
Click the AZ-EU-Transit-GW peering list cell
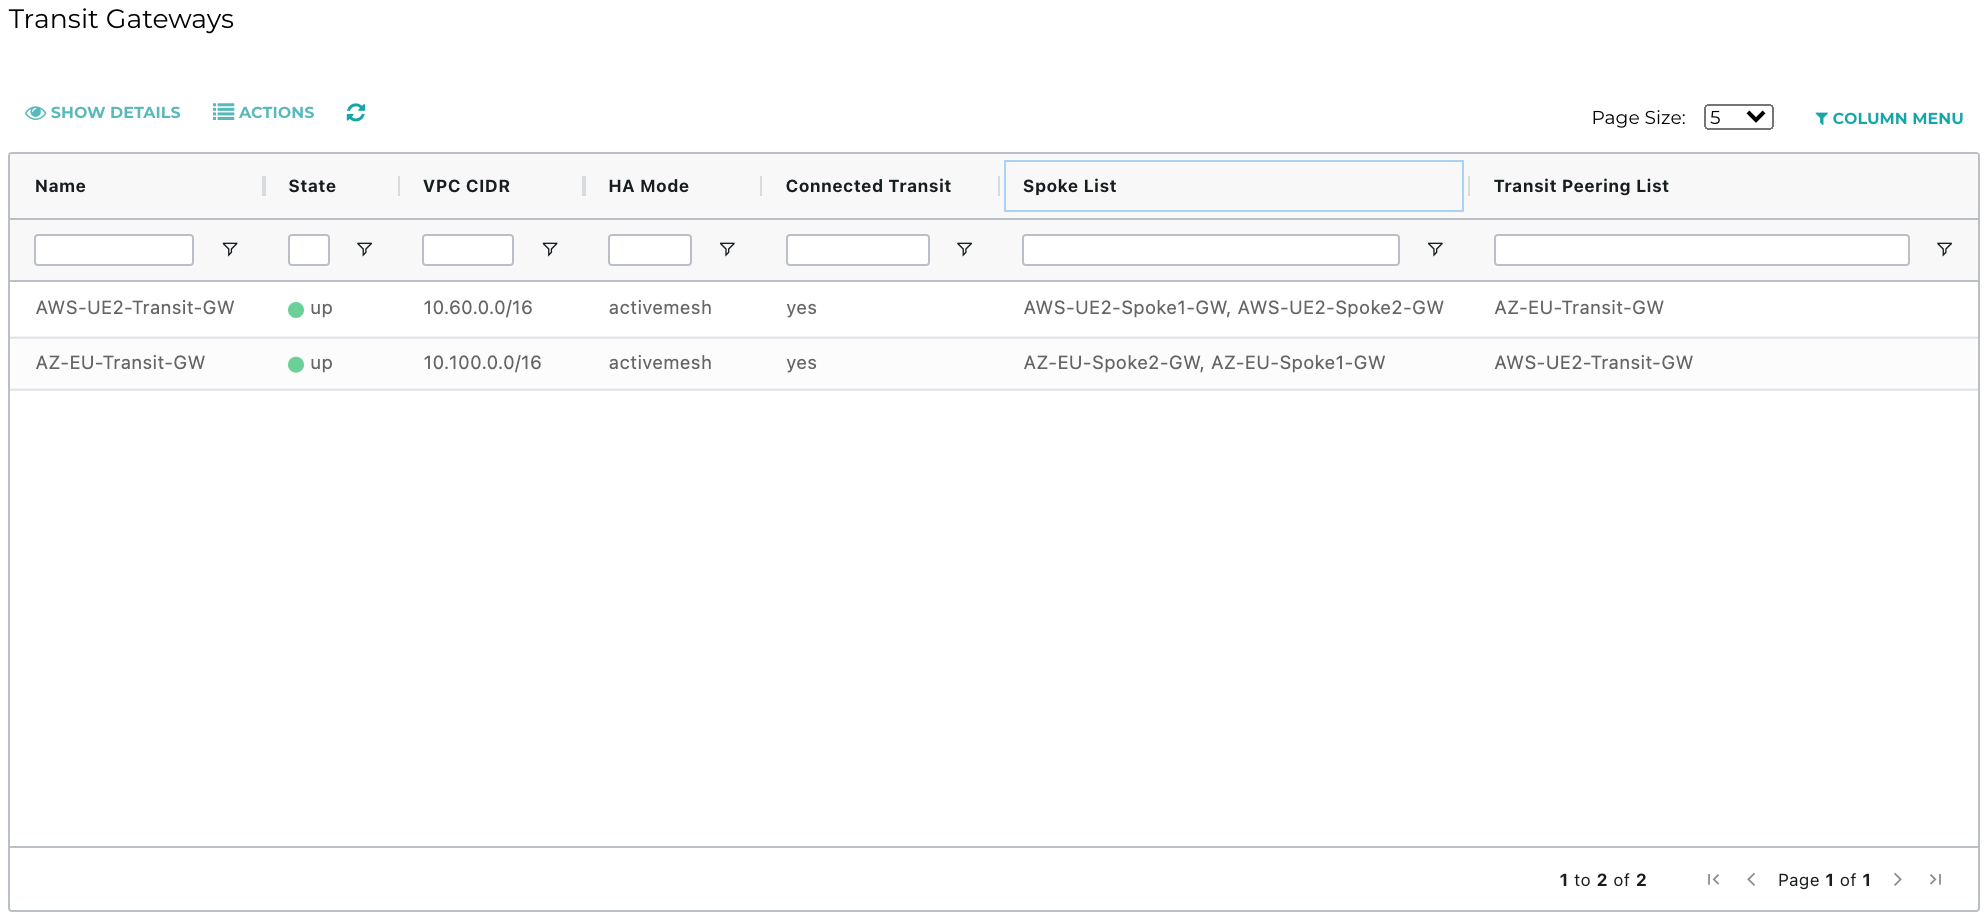1579,308
